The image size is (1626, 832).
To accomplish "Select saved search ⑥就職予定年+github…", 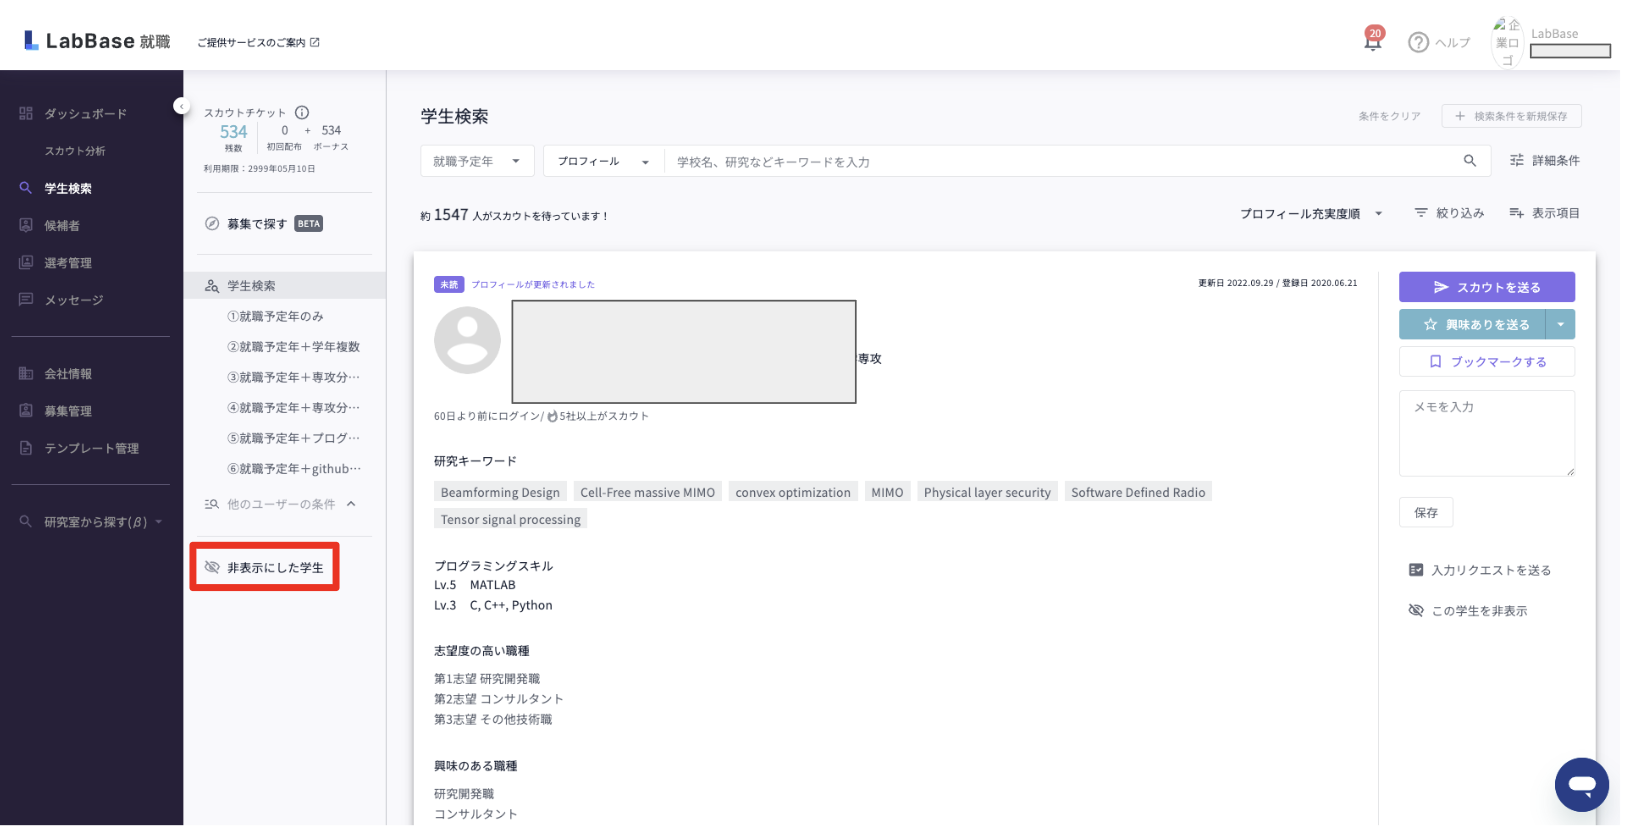I will [x=293, y=469].
